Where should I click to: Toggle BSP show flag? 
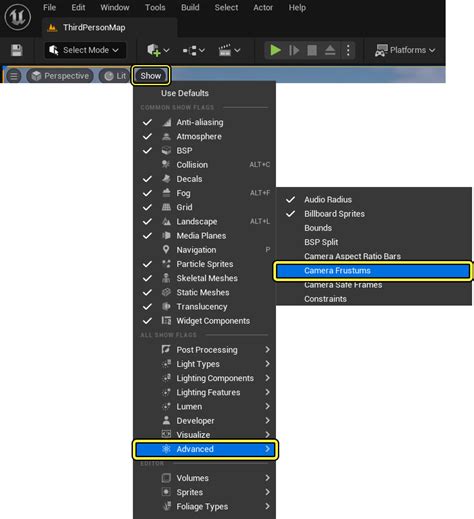(x=204, y=151)
